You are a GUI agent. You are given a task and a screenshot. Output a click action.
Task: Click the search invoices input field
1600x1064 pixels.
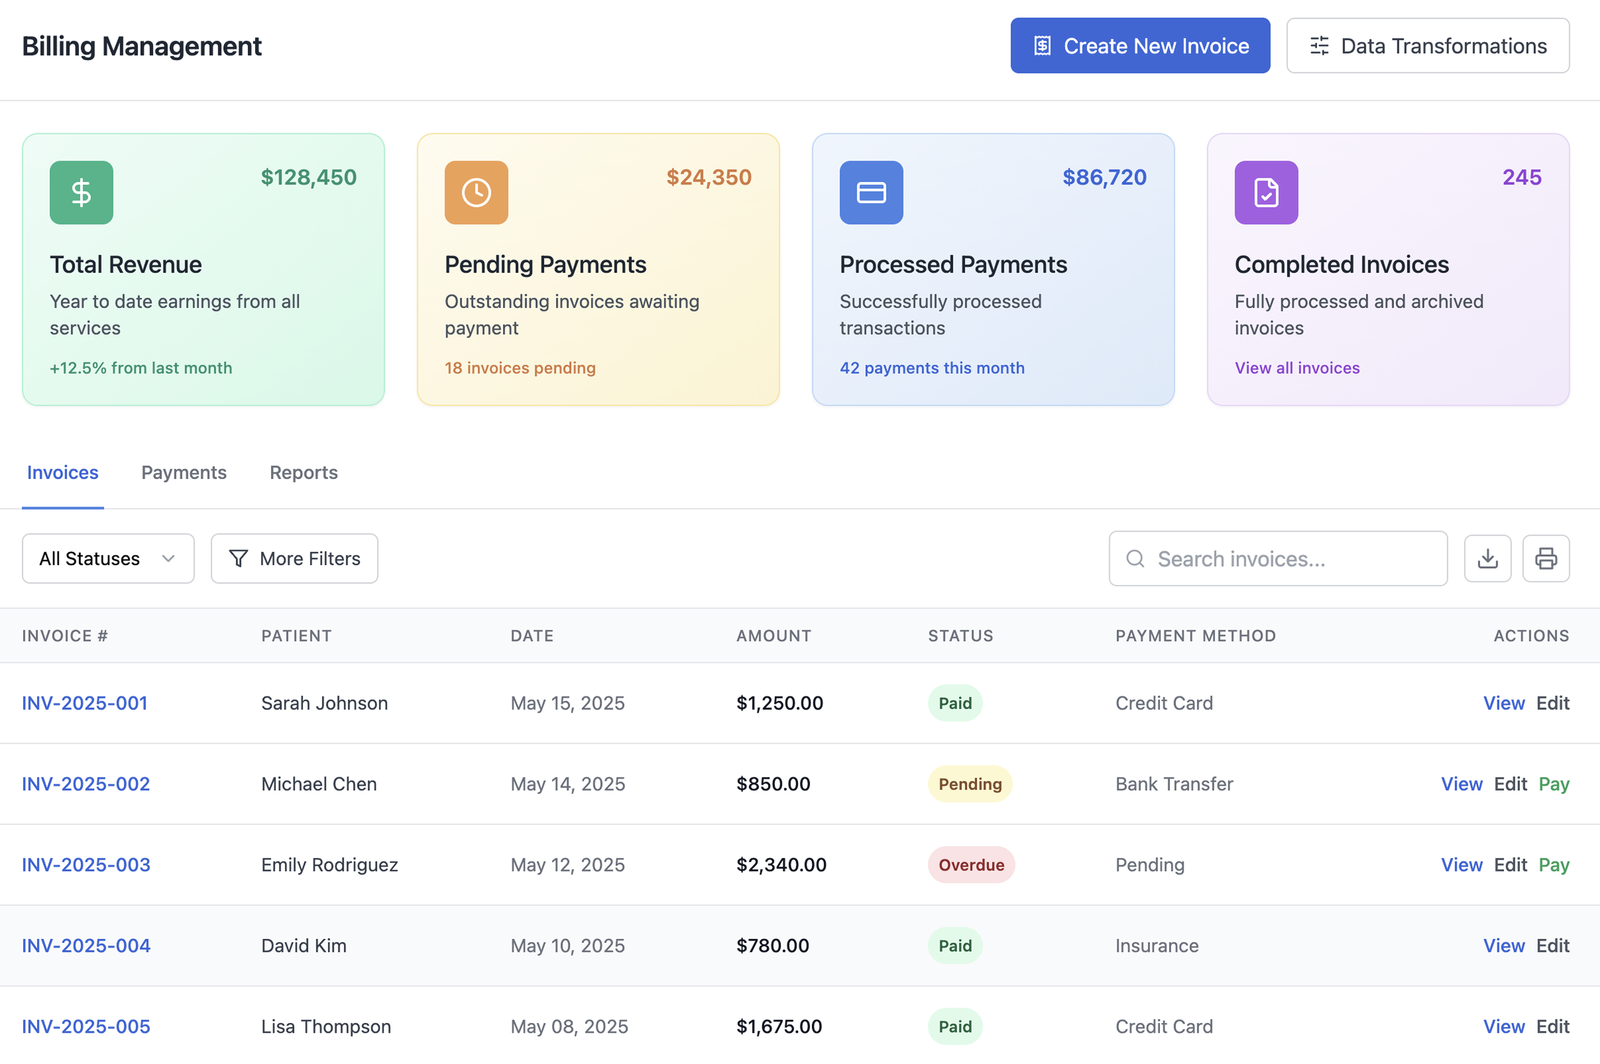click(x=1278, y=558)
